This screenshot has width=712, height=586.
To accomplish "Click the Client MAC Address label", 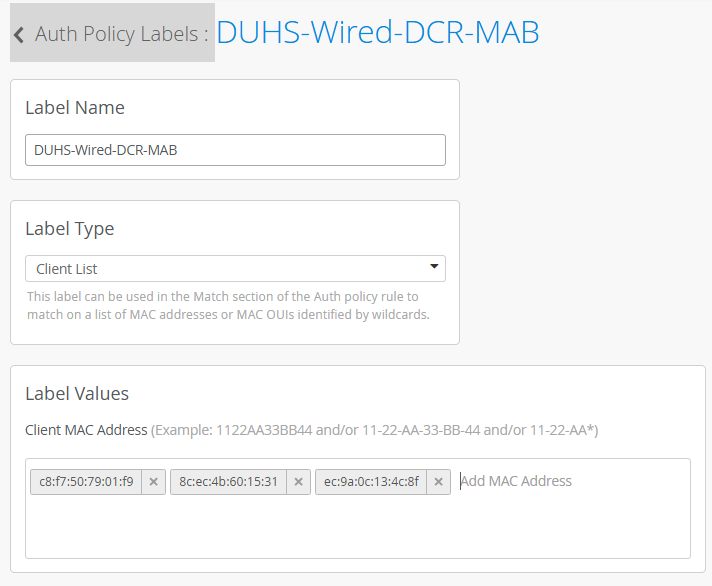I will click(x=86, y=430).
